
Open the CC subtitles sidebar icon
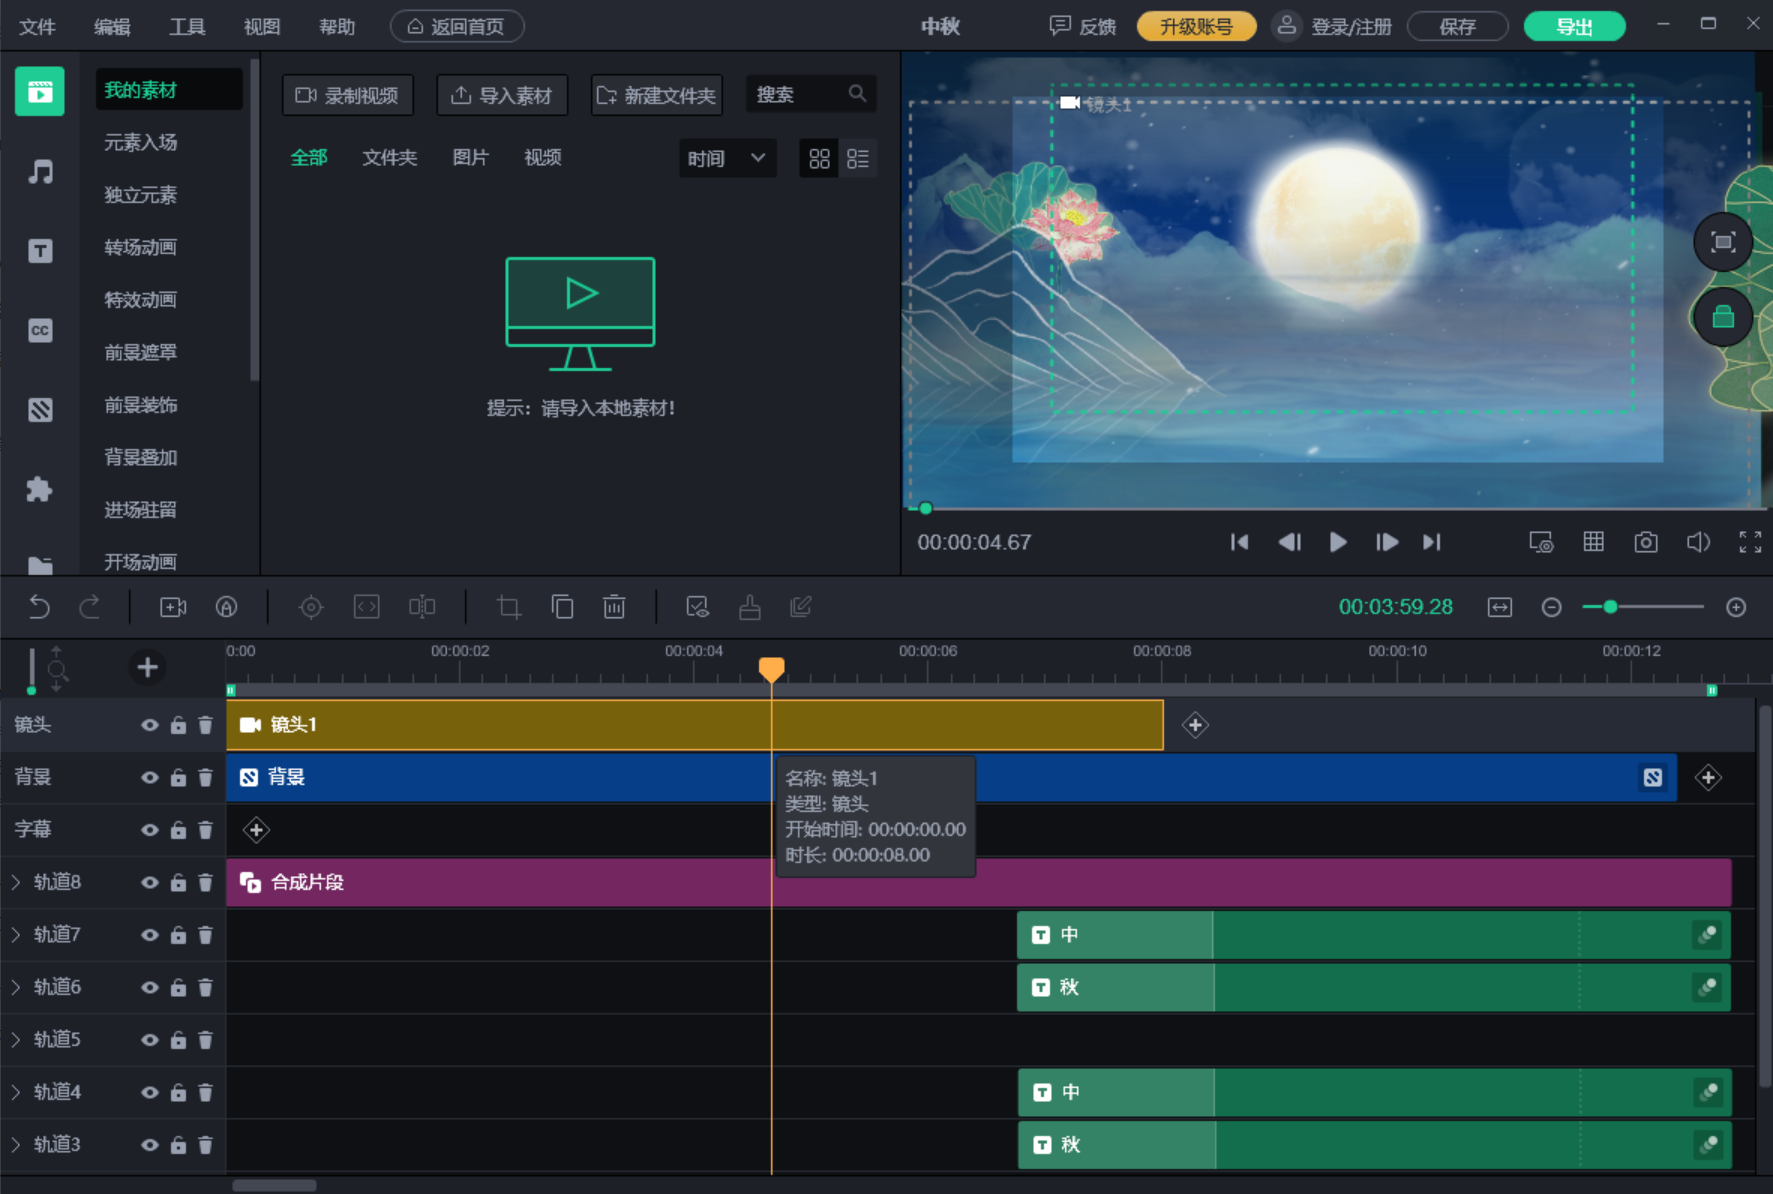click(40, 330)
